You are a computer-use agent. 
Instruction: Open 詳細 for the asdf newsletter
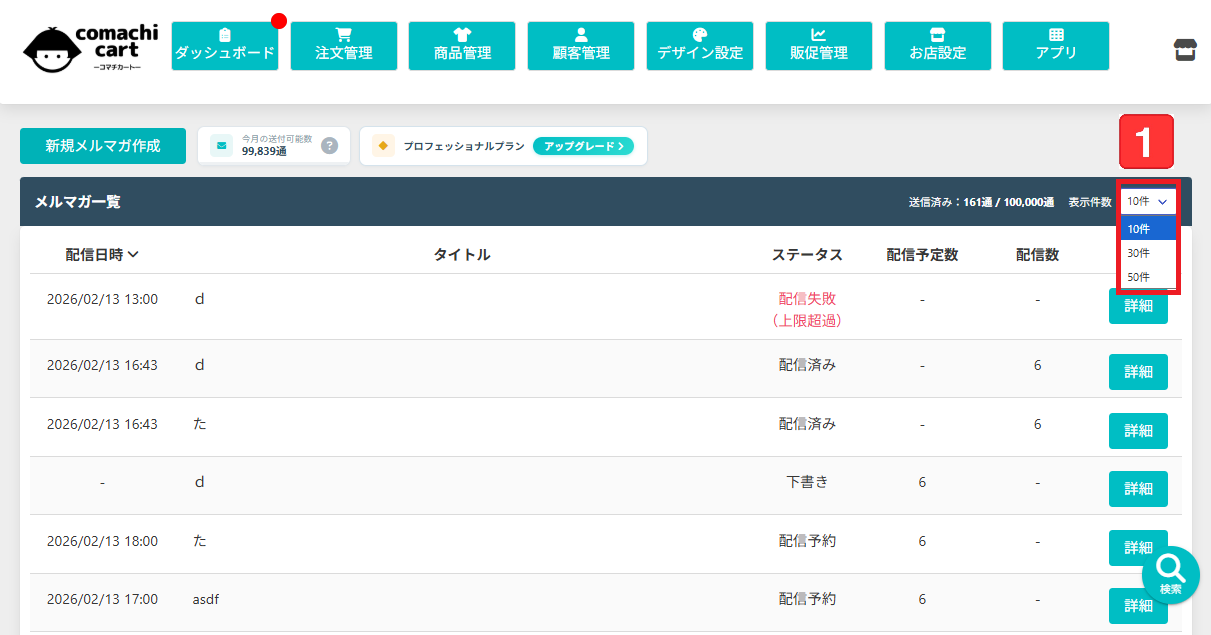1138,606
